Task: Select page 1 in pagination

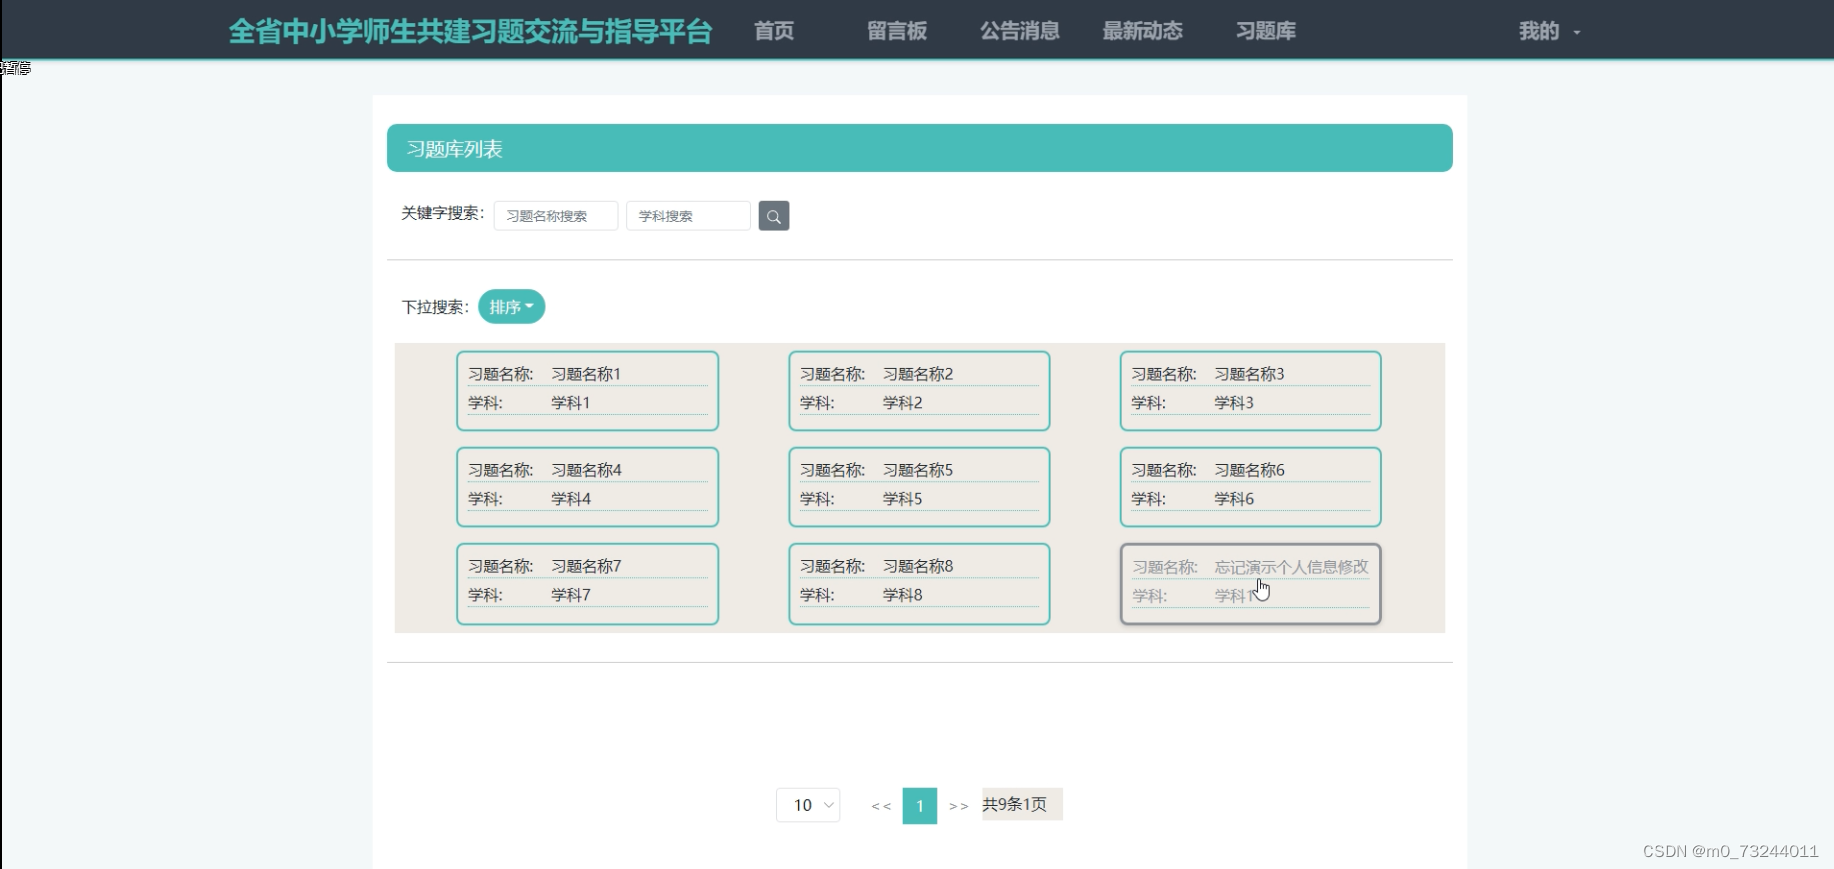Action: (x=920, y=806)
